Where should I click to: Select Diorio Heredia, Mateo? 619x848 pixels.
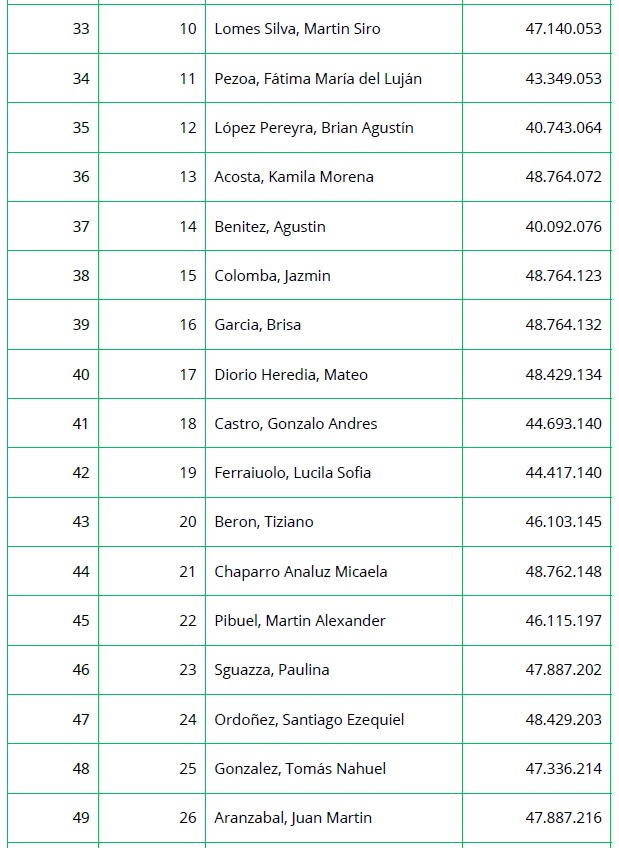tap(291, 375)
